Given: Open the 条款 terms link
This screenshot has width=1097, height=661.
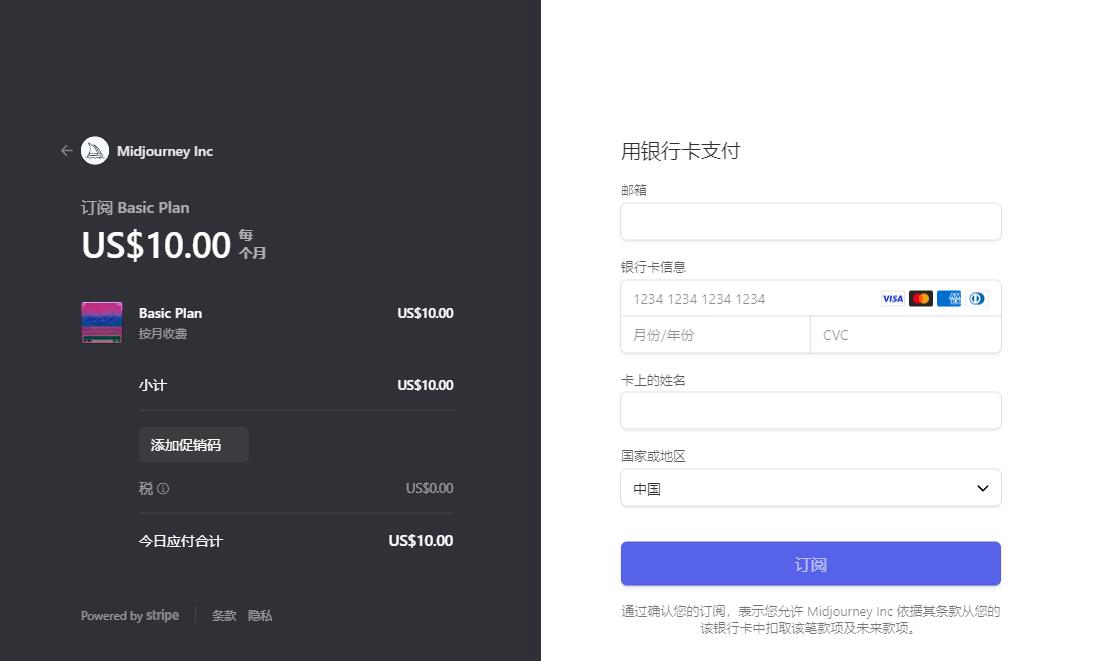Looking at the screenshot, I should pos(224,616).
